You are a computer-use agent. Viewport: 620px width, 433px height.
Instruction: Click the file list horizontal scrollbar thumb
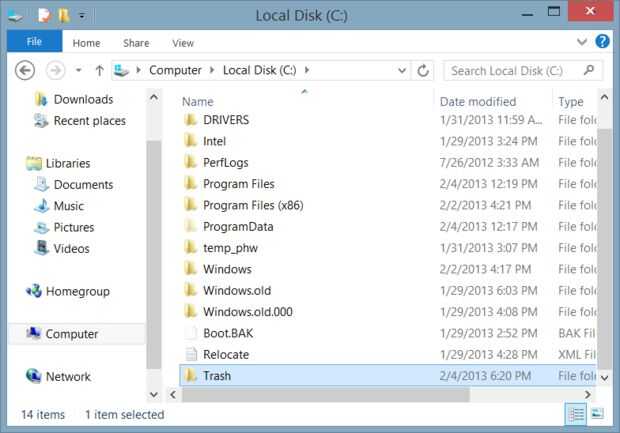point(325,395)
